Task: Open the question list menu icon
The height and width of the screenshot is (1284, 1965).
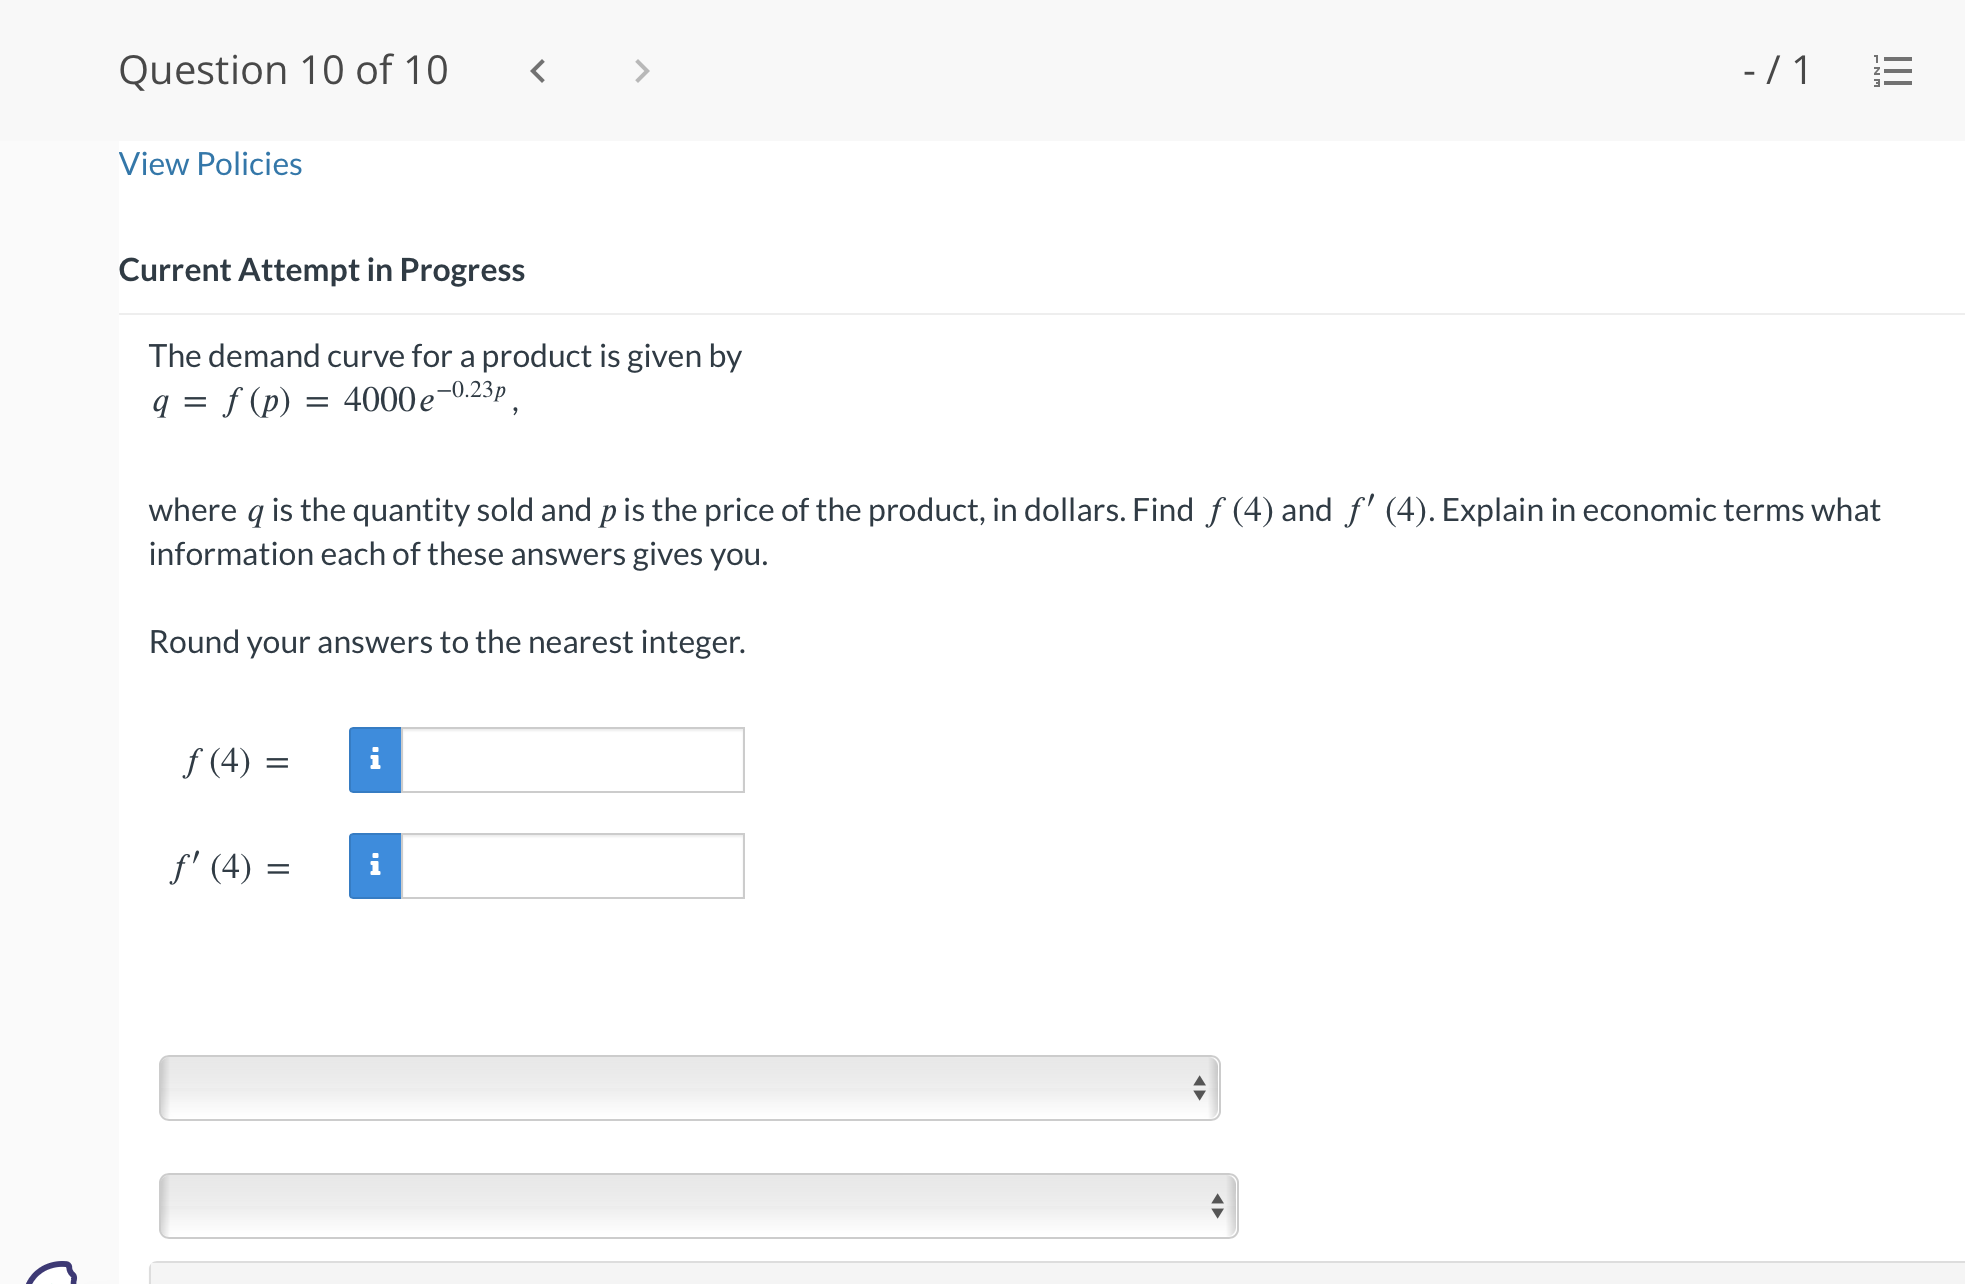Action: click(x=1893, y=70)
